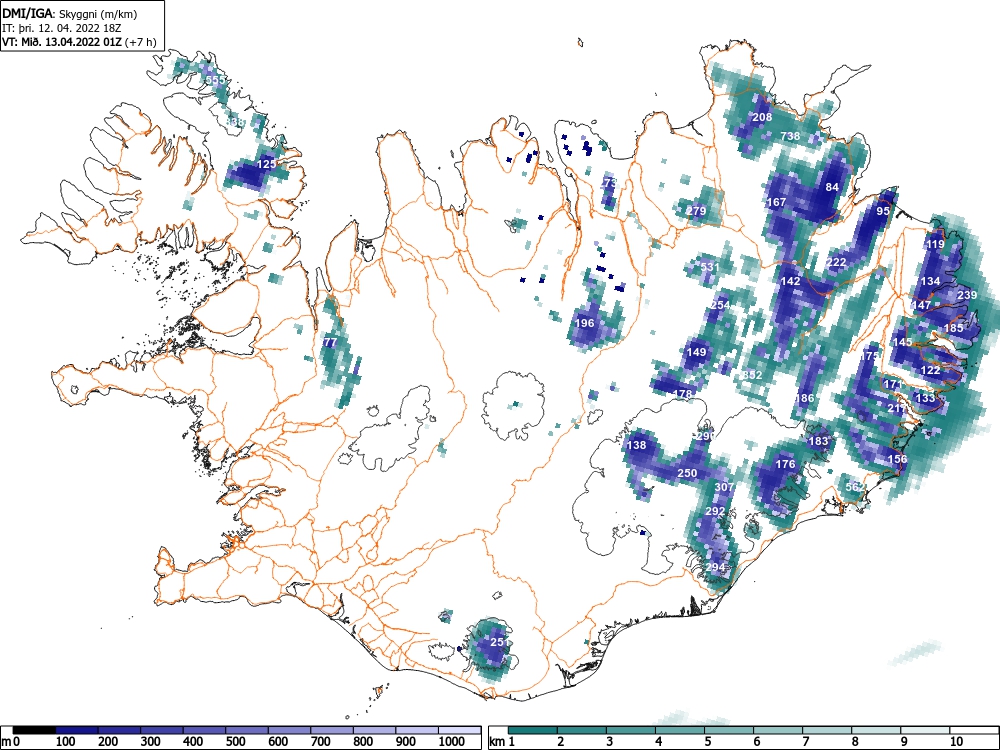Image resolution: width=1000 pixels, height=750 pixels.
Task: Click the visibility value 183 on the map
Action: pos(818,441)
